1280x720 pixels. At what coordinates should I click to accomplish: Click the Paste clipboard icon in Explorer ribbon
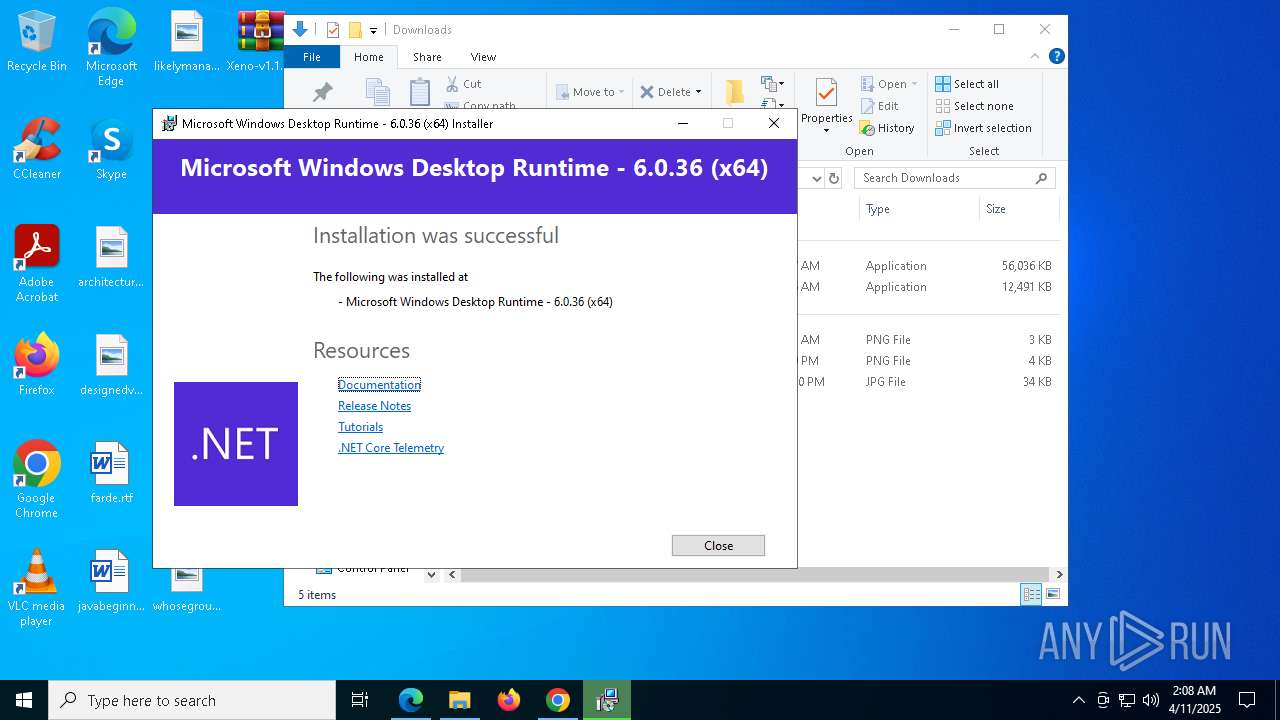420,92
